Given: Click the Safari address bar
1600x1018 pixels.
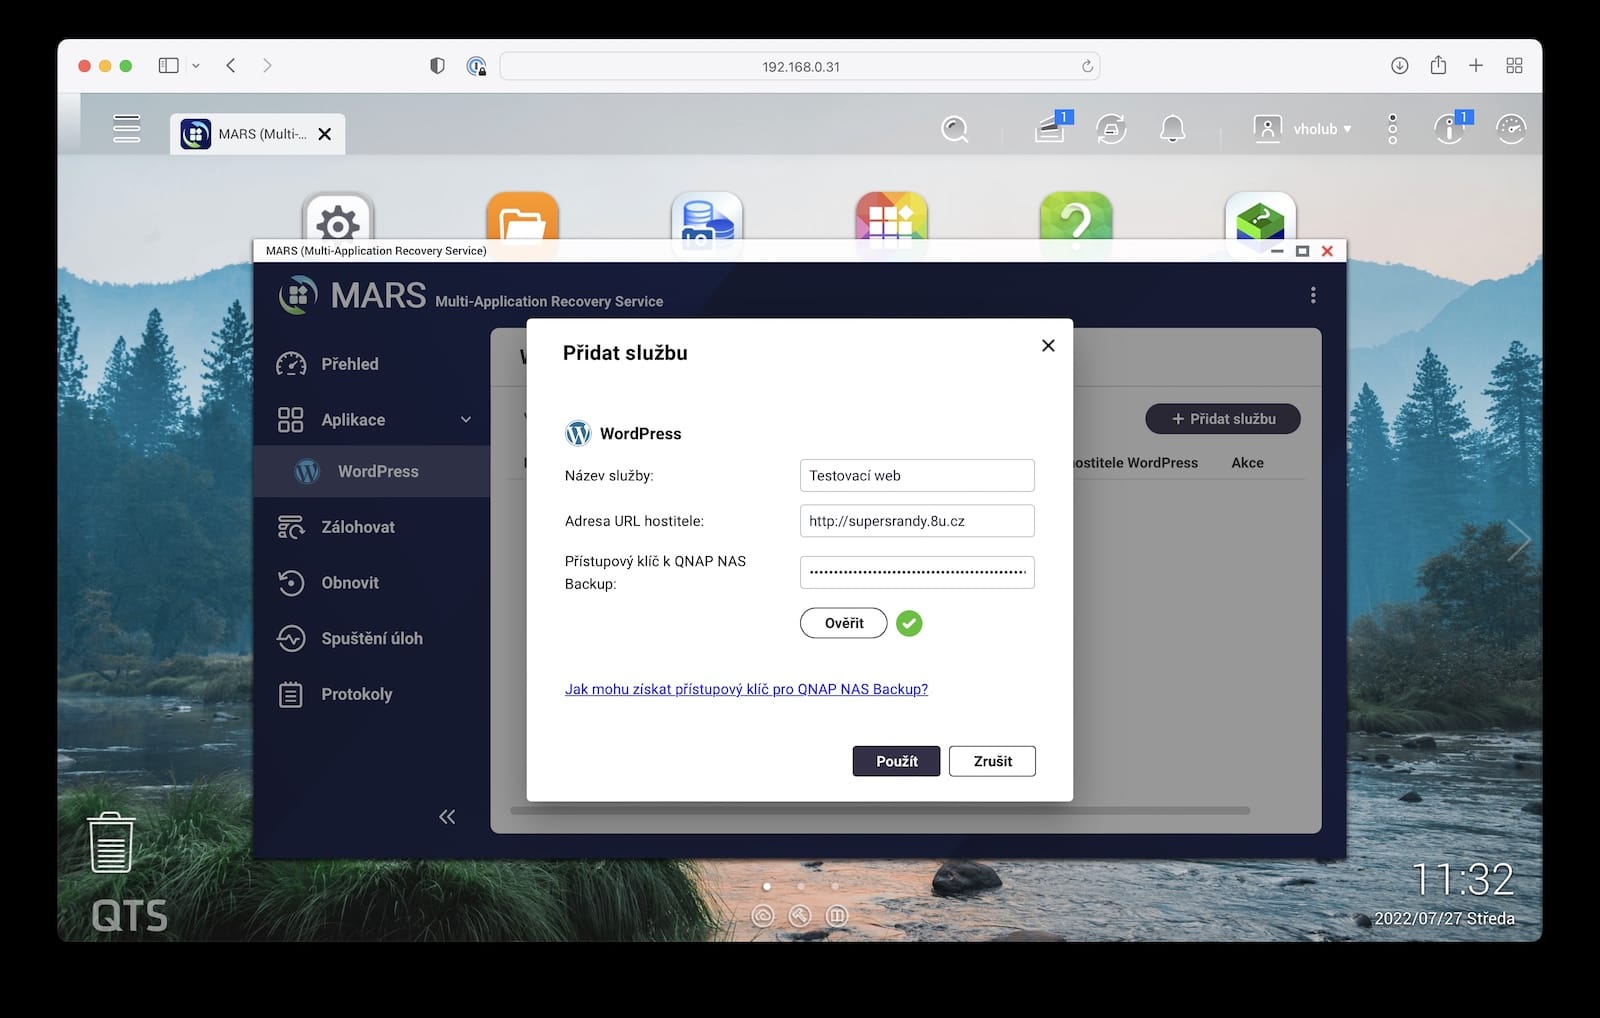Looking at the screenshot, I should tap(800, 66).
